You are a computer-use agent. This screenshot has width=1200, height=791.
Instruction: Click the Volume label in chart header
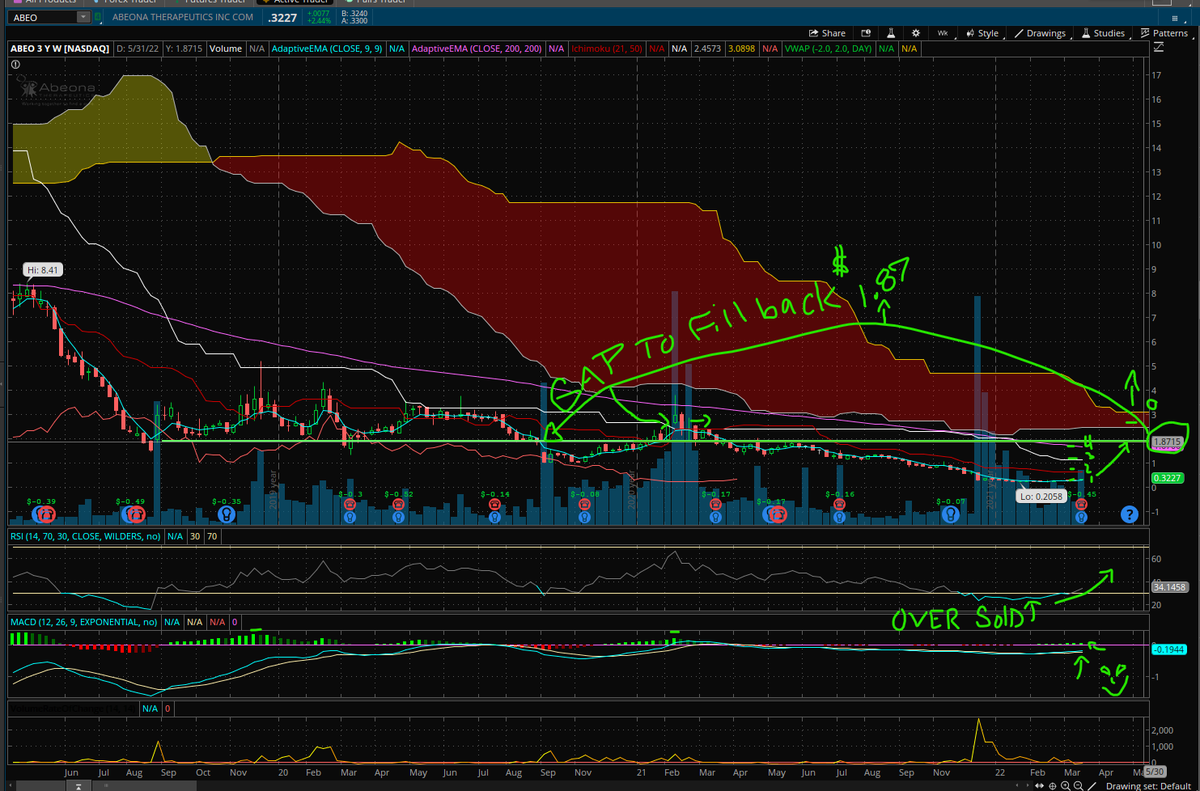[225, 47]
